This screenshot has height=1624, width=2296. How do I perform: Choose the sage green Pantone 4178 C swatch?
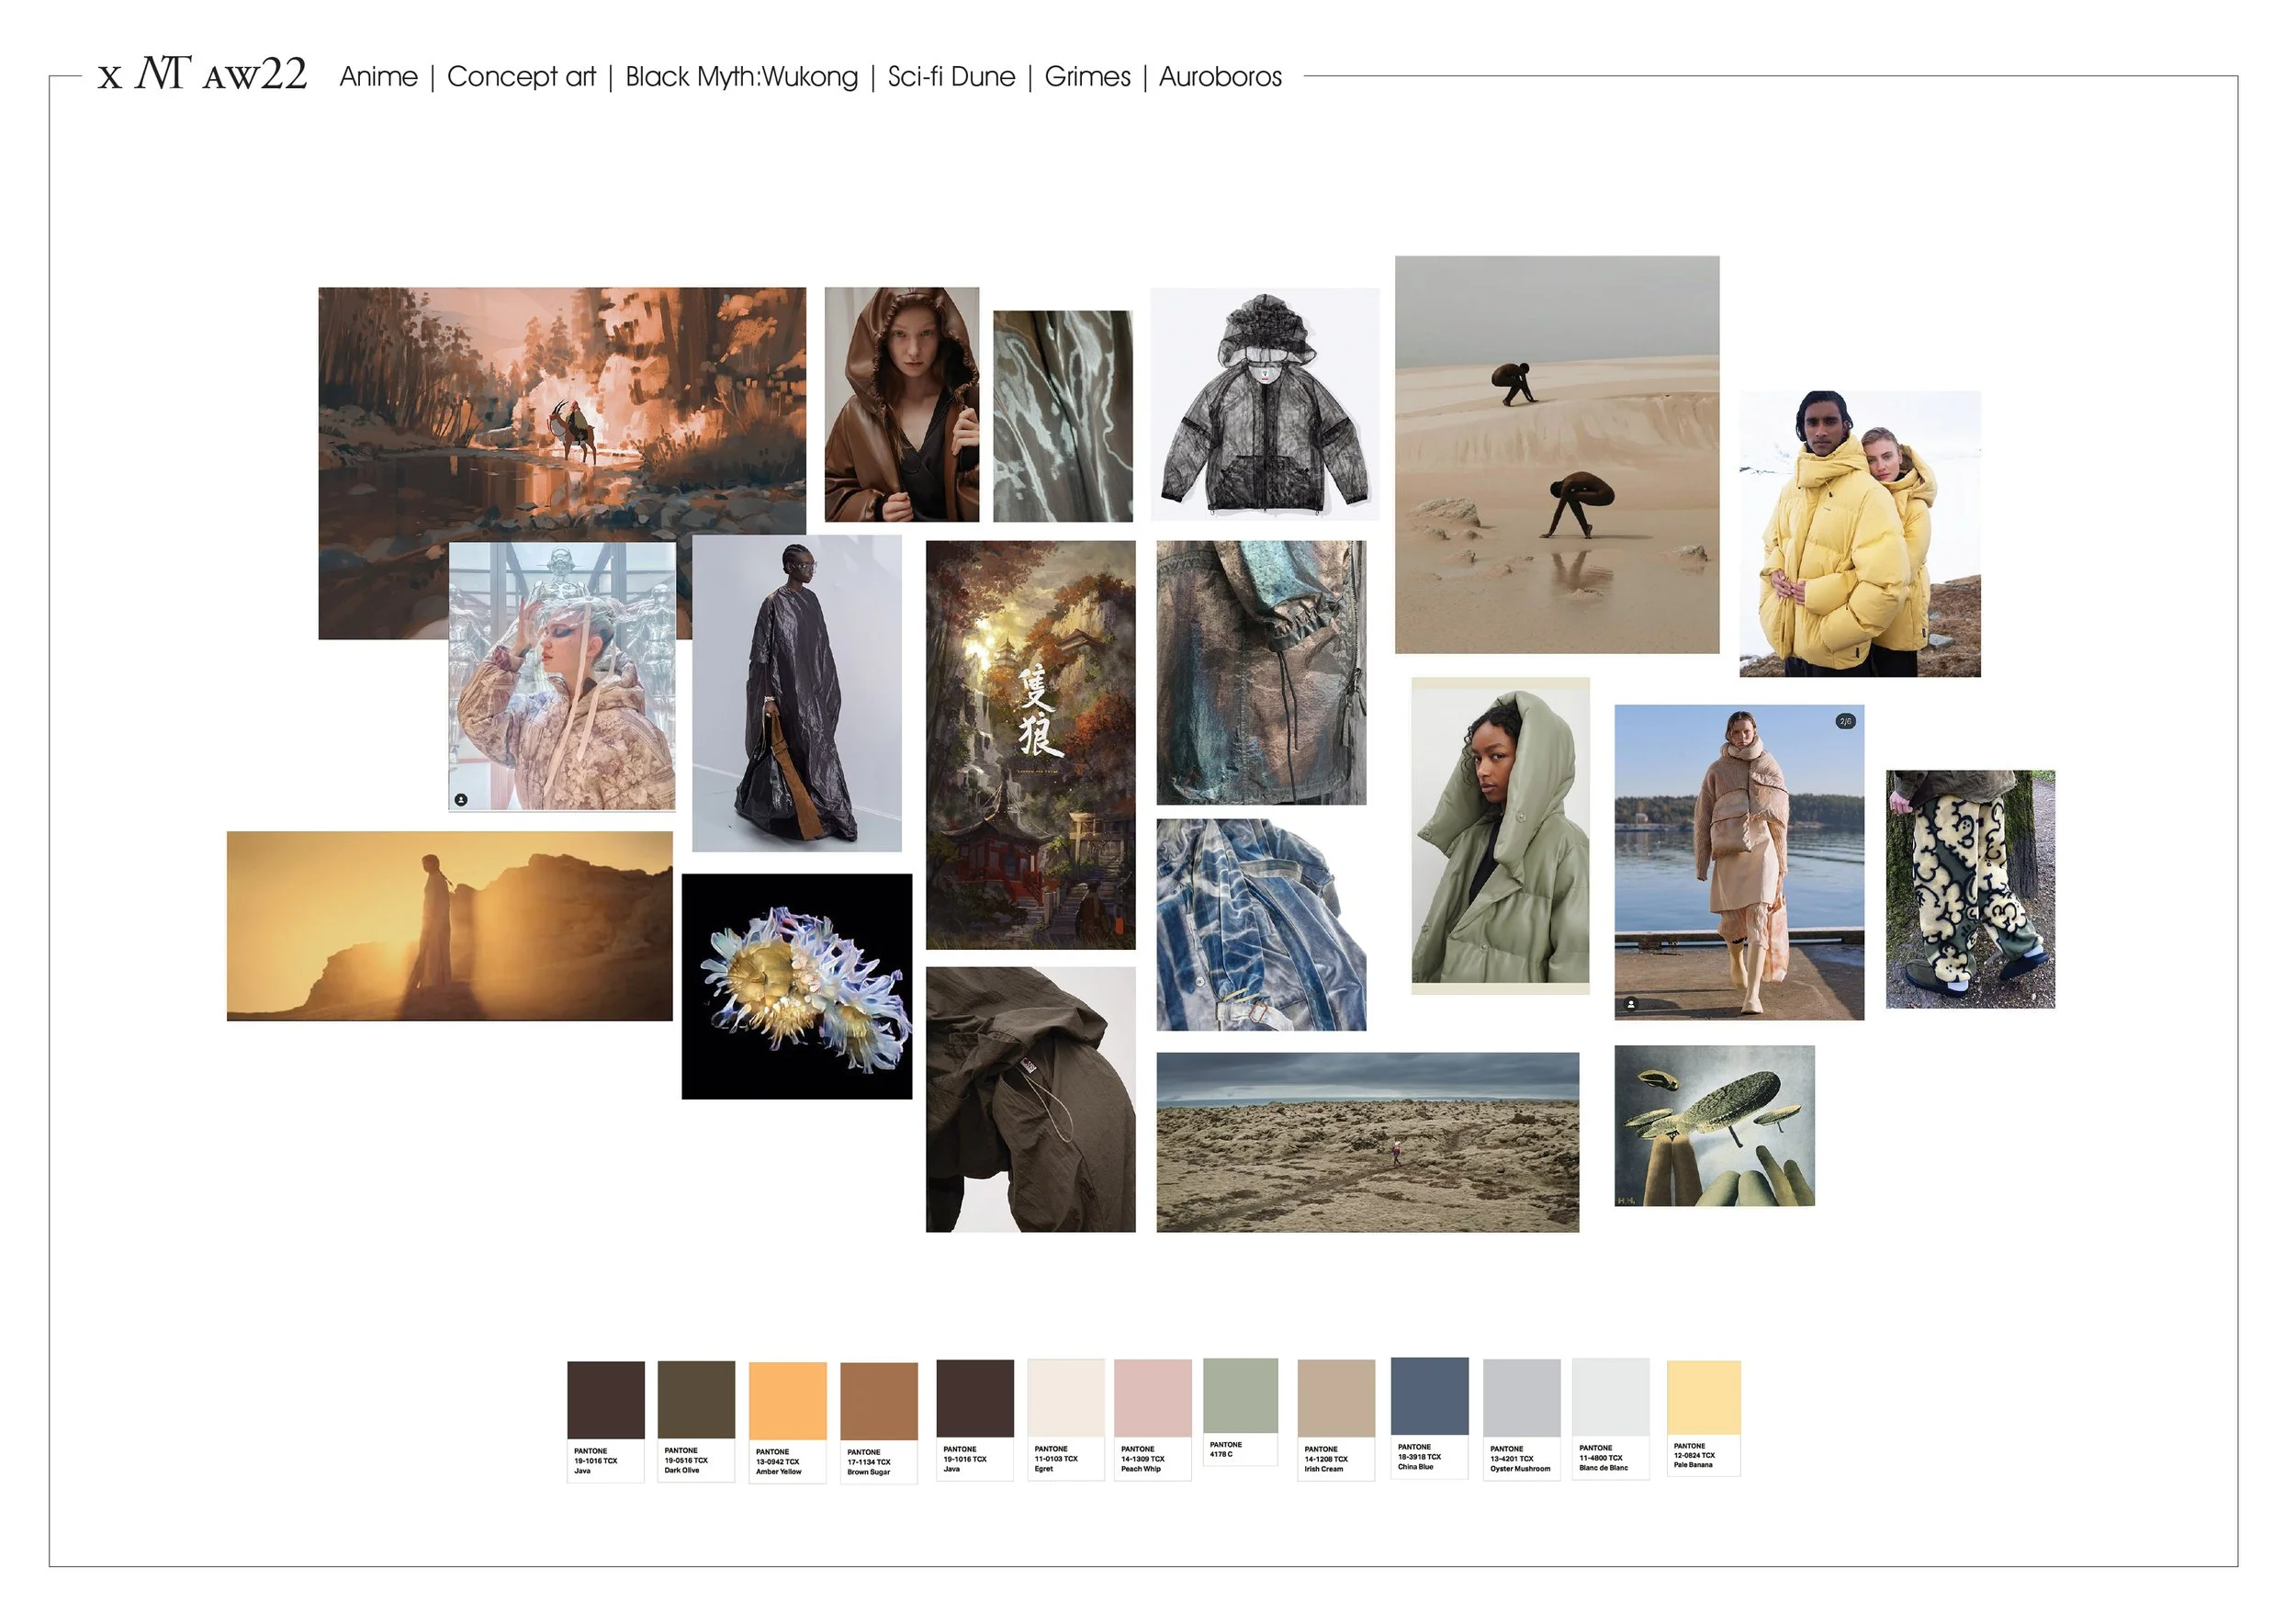[x=1240, y=1412]
